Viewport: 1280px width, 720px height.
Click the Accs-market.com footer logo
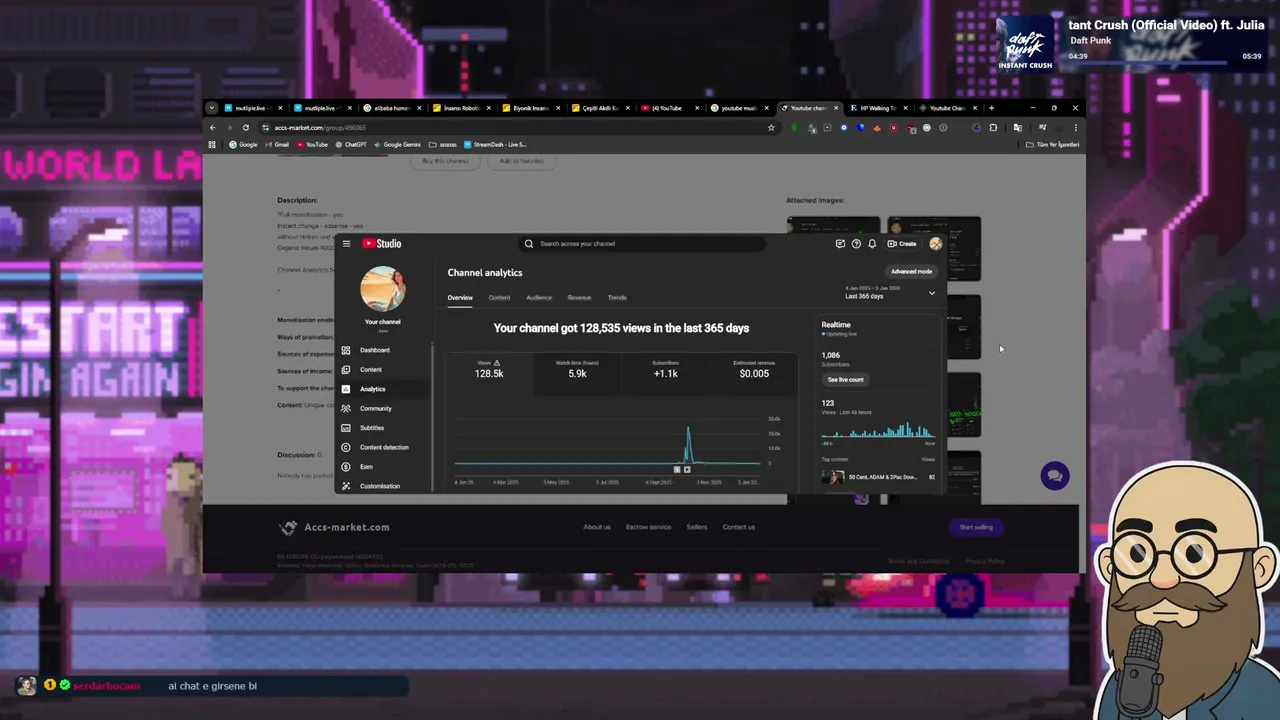[x=334, y=527]
